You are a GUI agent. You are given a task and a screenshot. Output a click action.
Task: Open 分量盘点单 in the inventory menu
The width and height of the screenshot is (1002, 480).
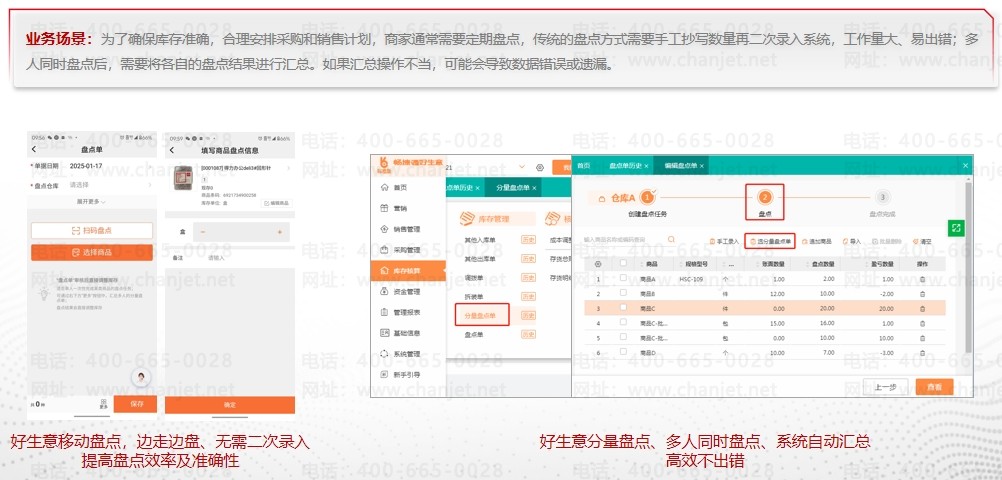[481, 316]
